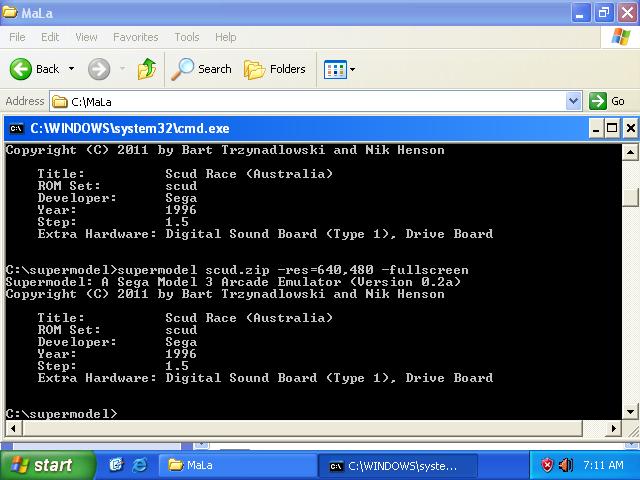This screenshot has height=480, width=640.
Task: Open the File menu
Action: 17,37
